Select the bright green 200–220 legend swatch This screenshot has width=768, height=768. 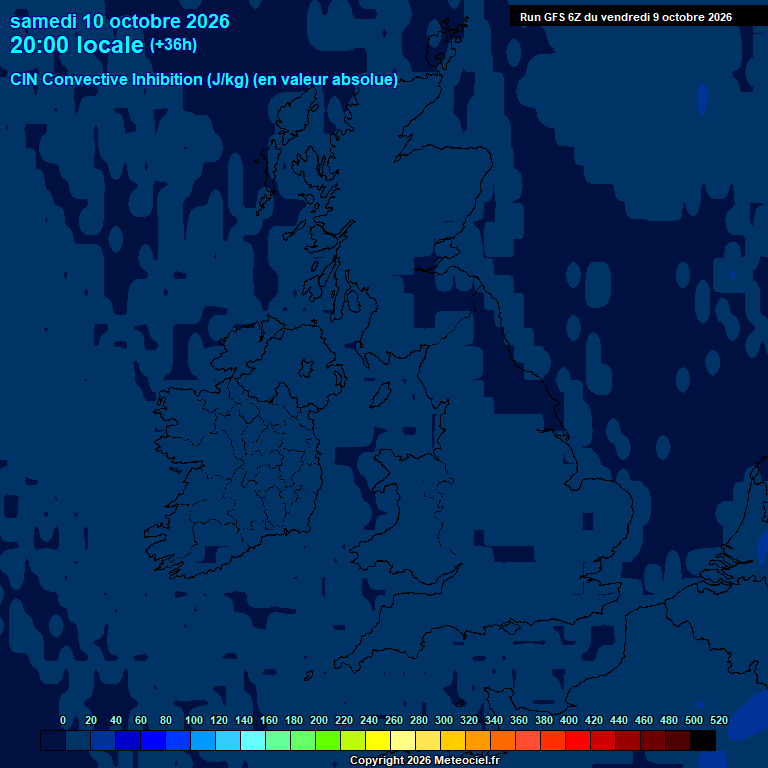328,740
